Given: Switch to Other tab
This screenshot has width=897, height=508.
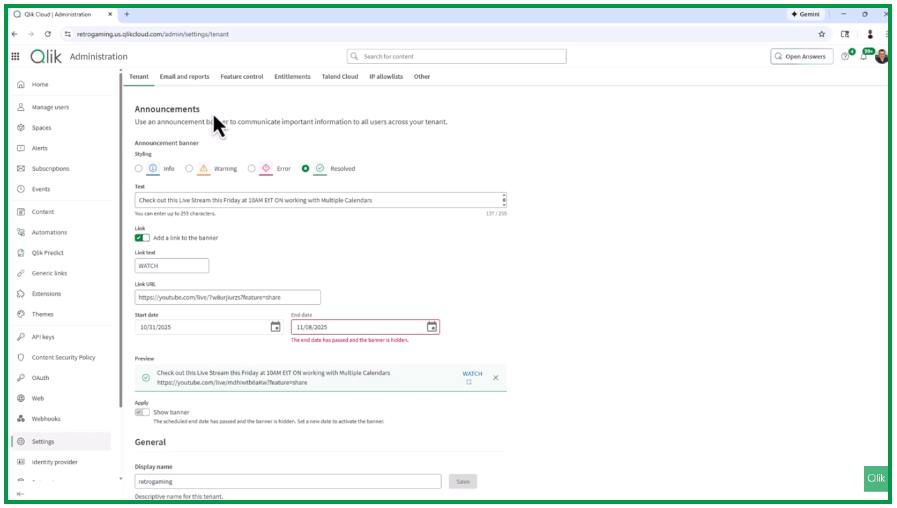Looking at the screenshot, I should [x=422, y=77].
